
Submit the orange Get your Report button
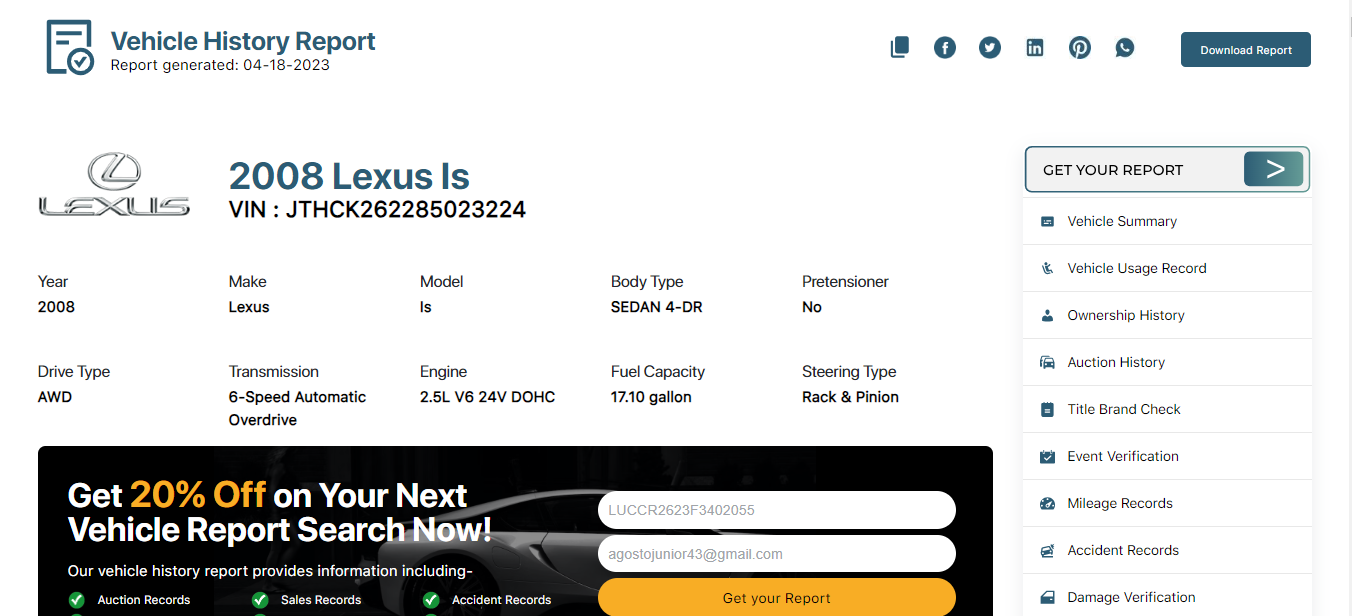tap(777, 597)
